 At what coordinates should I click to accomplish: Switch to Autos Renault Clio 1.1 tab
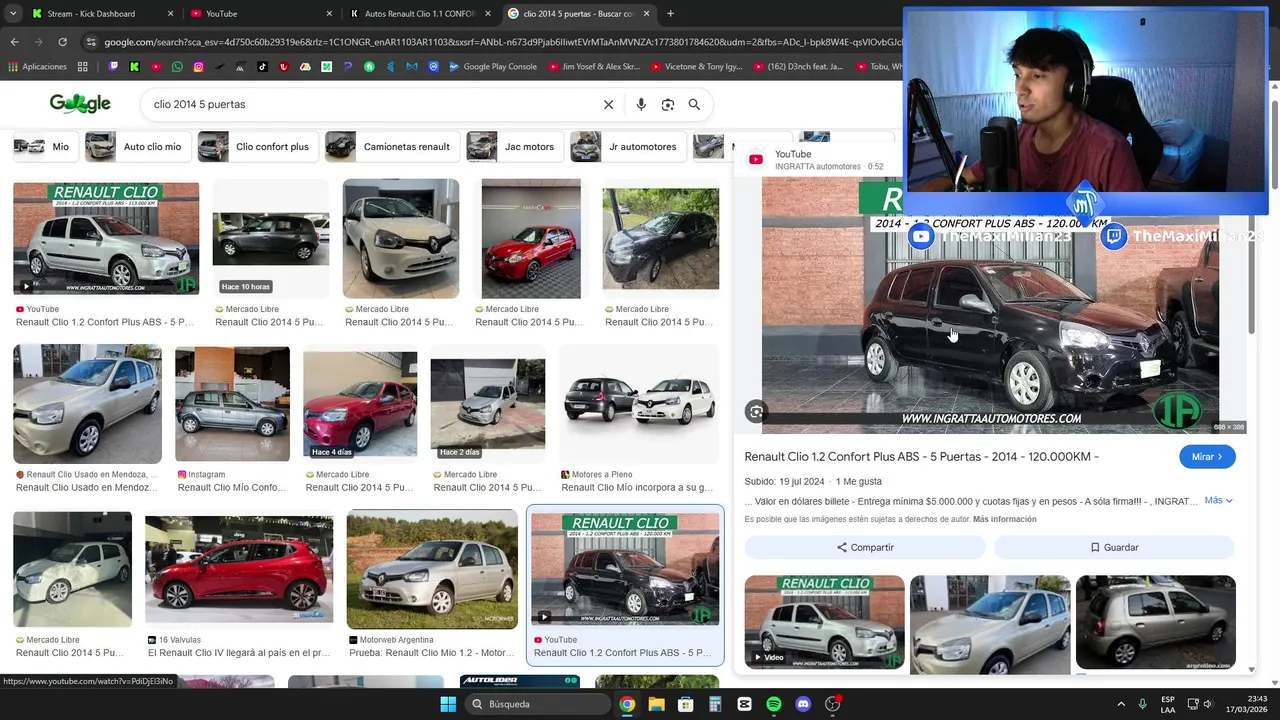(420, 14)
